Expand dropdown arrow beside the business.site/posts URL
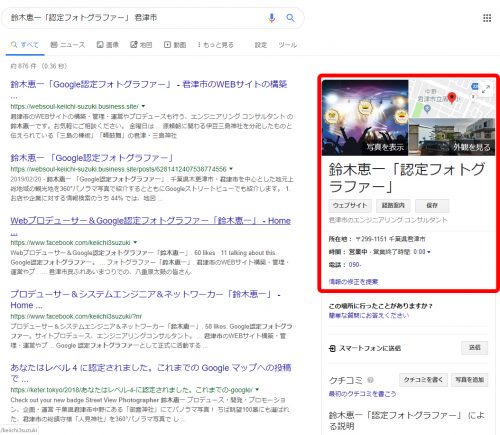The width and height of the screenshot is (500, 435). pos(231,169)
